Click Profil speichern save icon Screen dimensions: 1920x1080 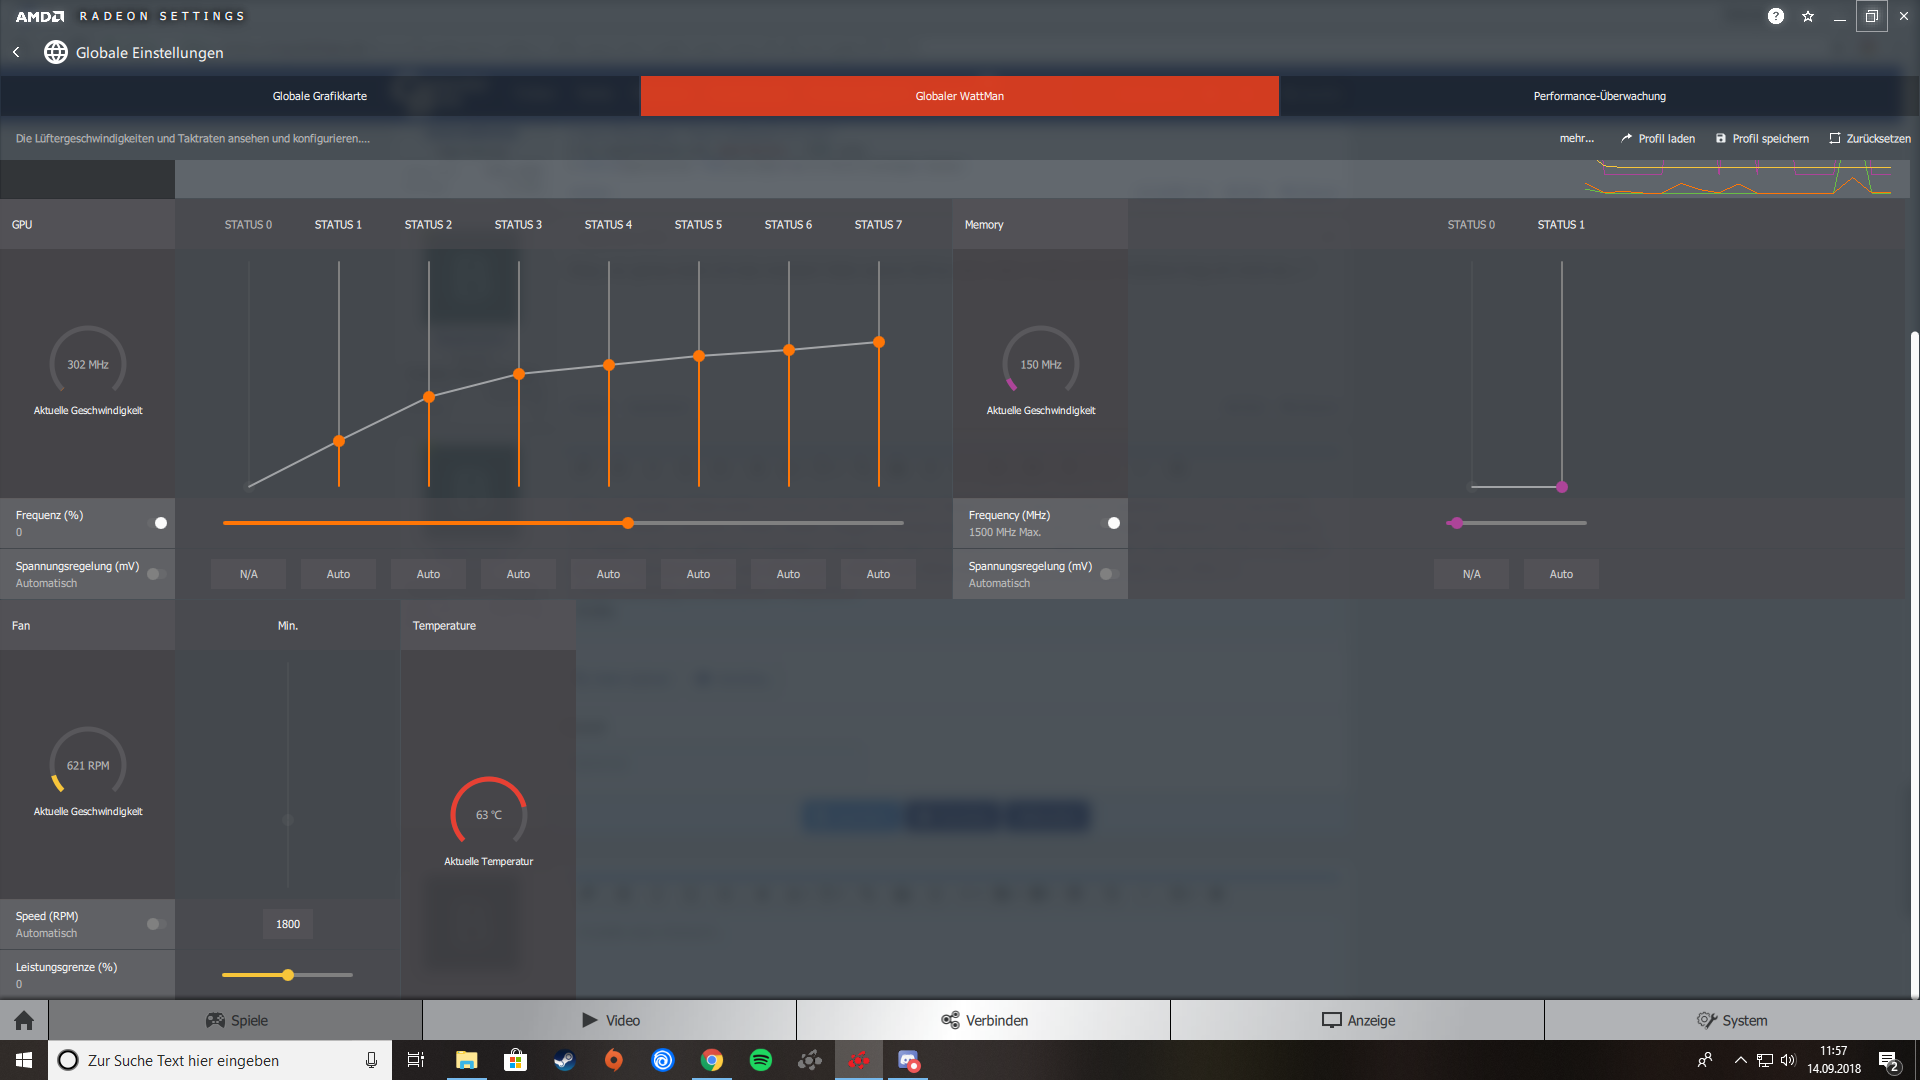click(1720, 138)
